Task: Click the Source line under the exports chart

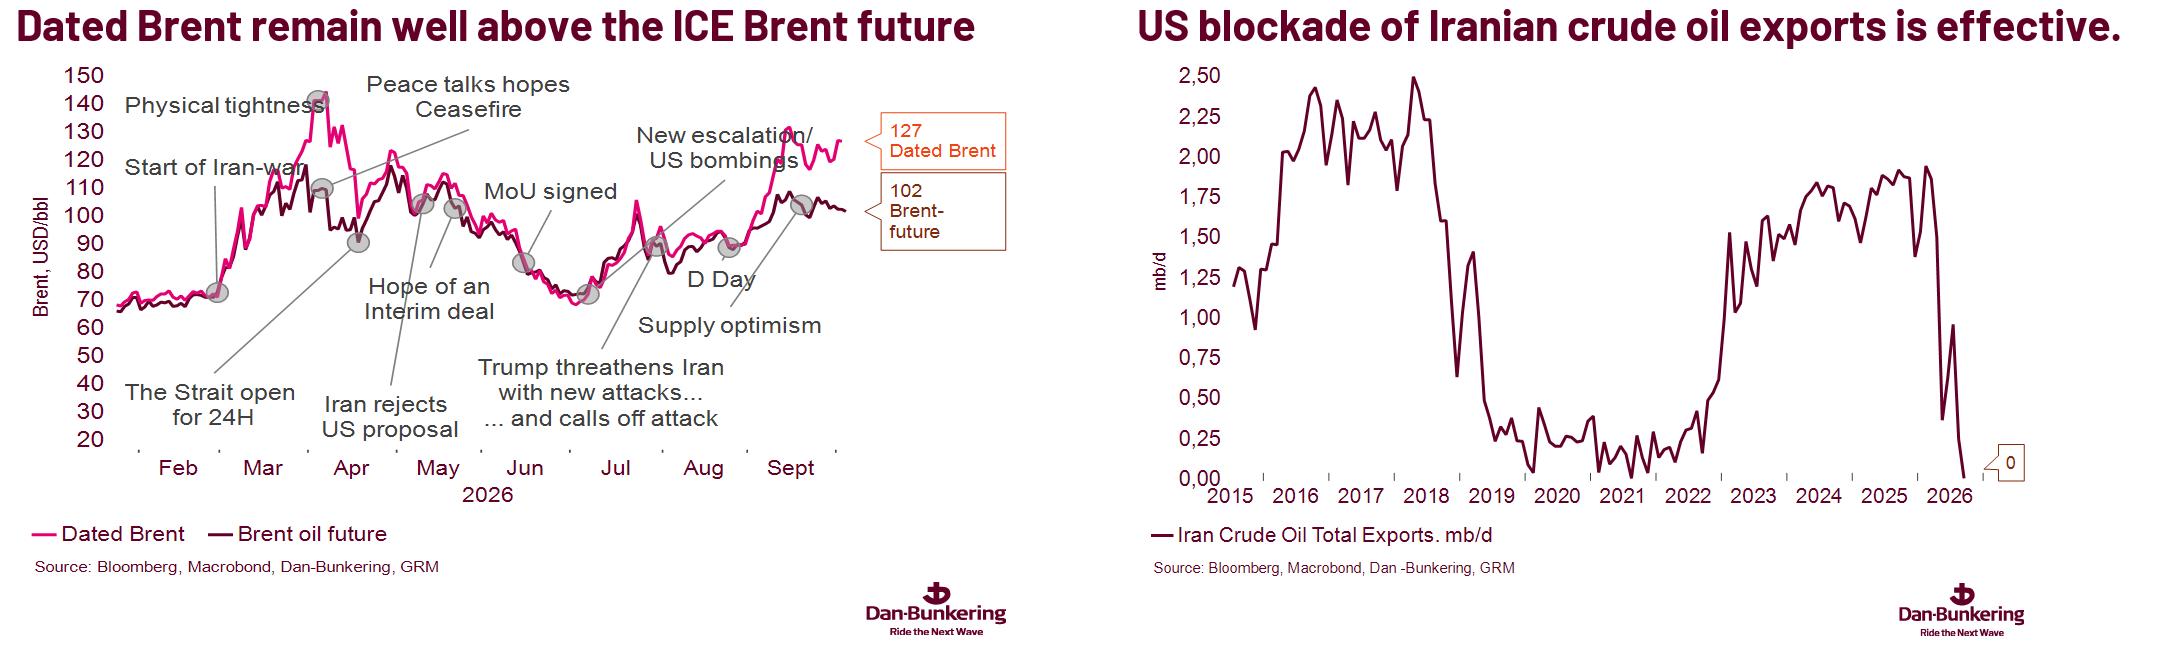Action: point(1334,568)
